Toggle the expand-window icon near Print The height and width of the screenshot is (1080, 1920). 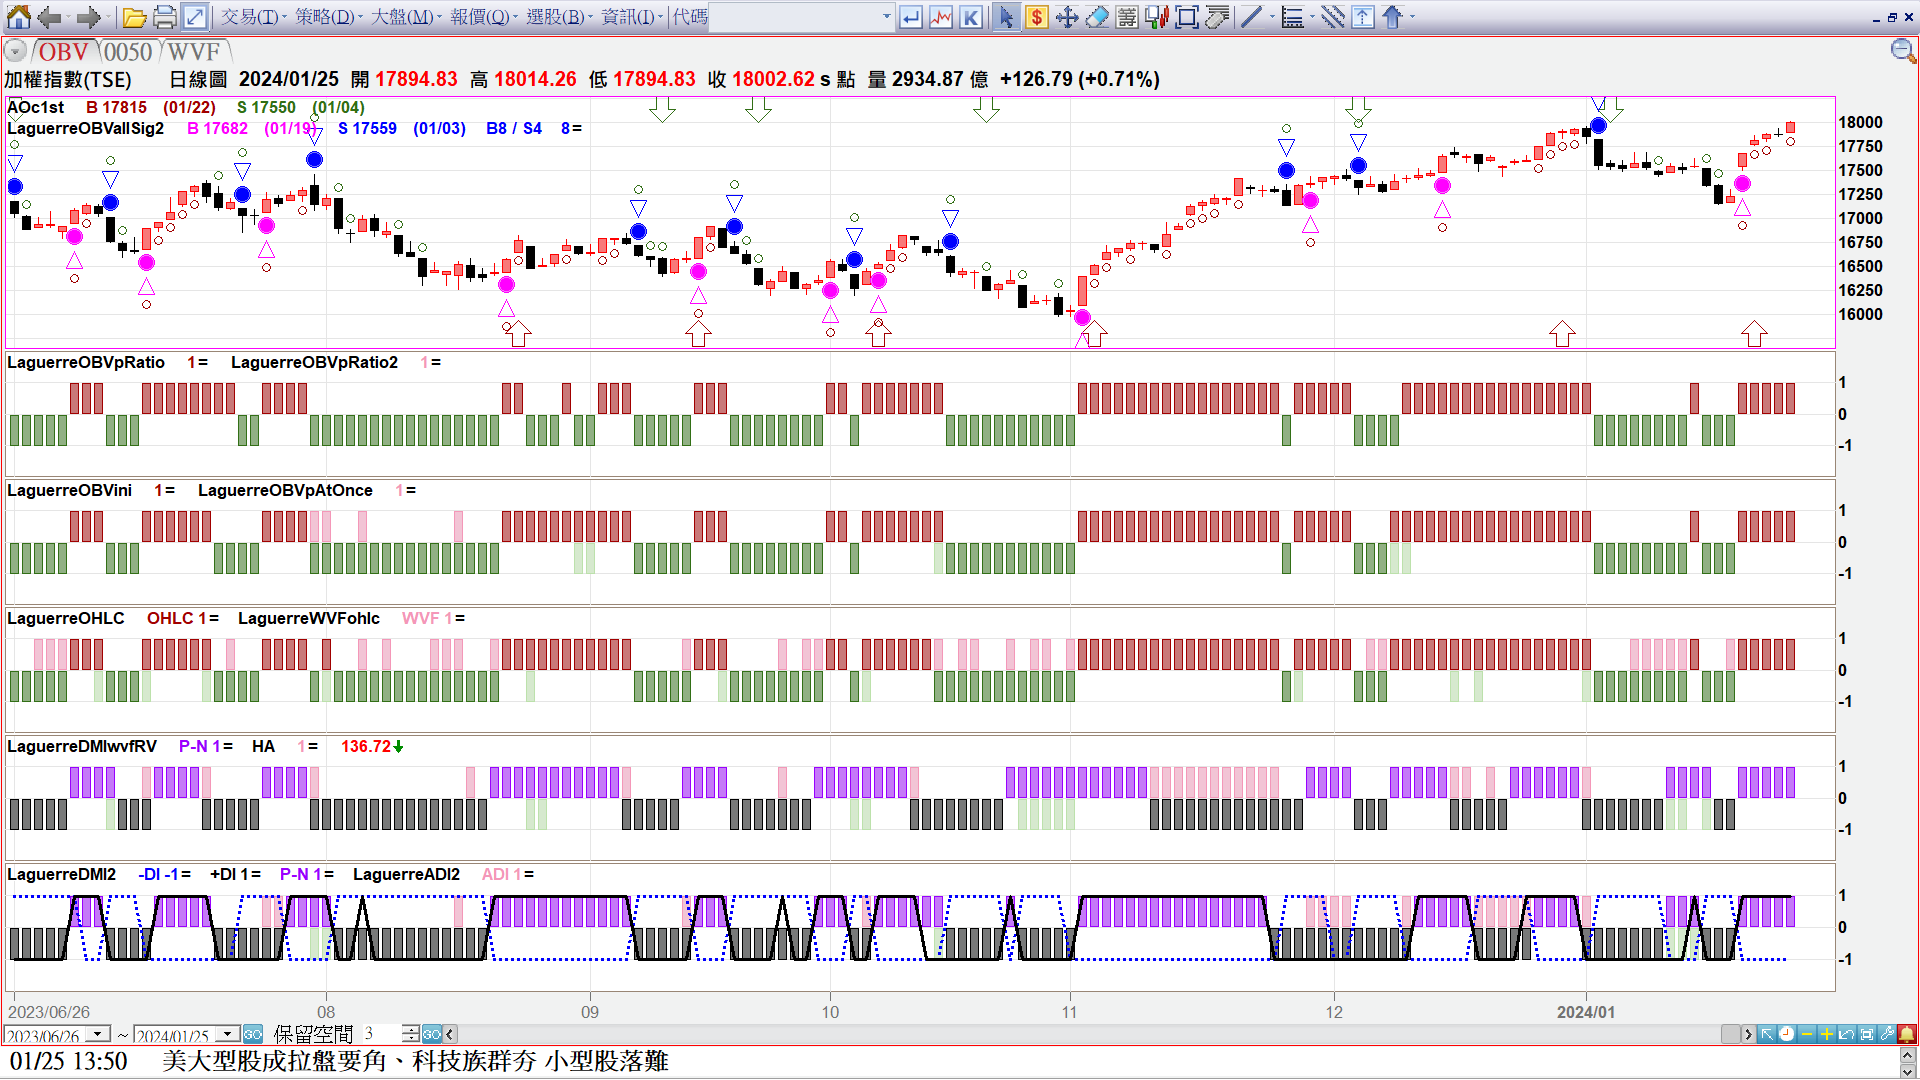[195, 17]
